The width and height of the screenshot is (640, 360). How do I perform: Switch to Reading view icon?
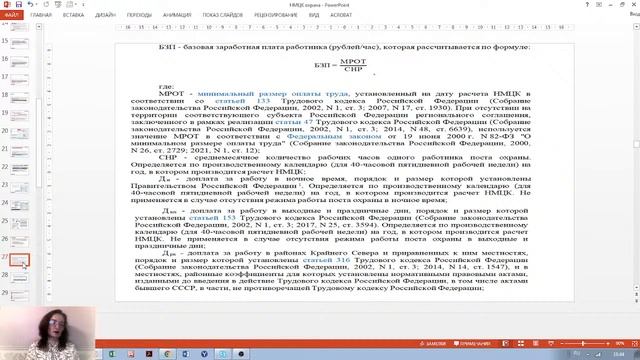pos(536,344)
